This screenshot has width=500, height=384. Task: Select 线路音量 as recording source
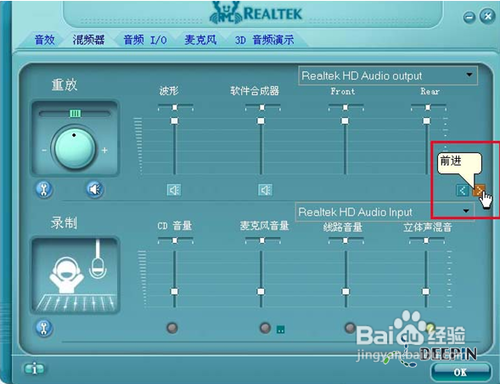coord(350,328)
